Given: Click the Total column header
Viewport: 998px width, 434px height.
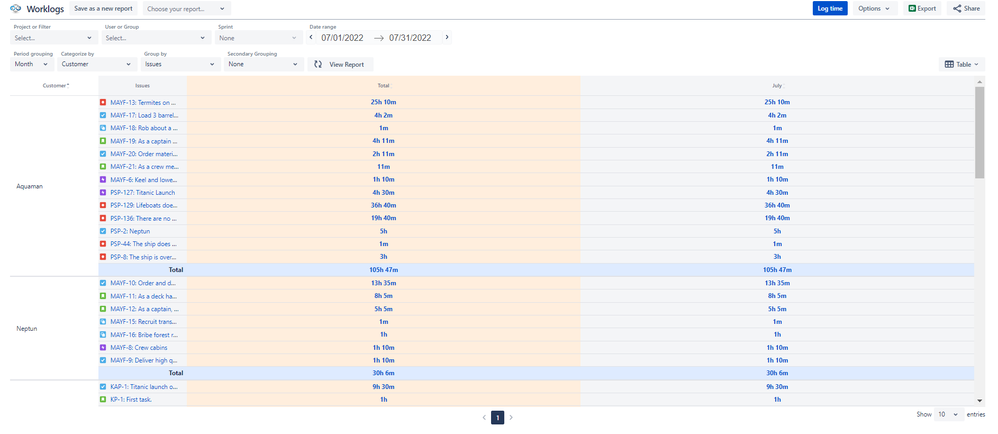Looking at the screenshot, I should [x=383, y=85].
